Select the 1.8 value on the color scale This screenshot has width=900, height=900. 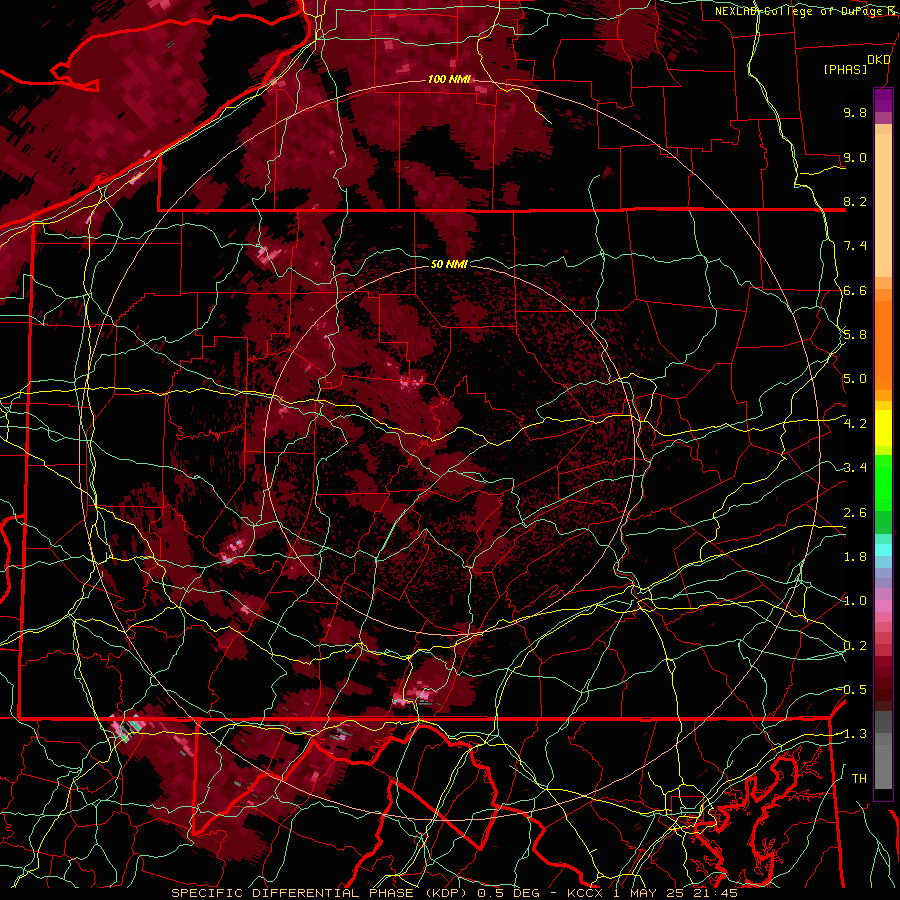tap(855, 556)
